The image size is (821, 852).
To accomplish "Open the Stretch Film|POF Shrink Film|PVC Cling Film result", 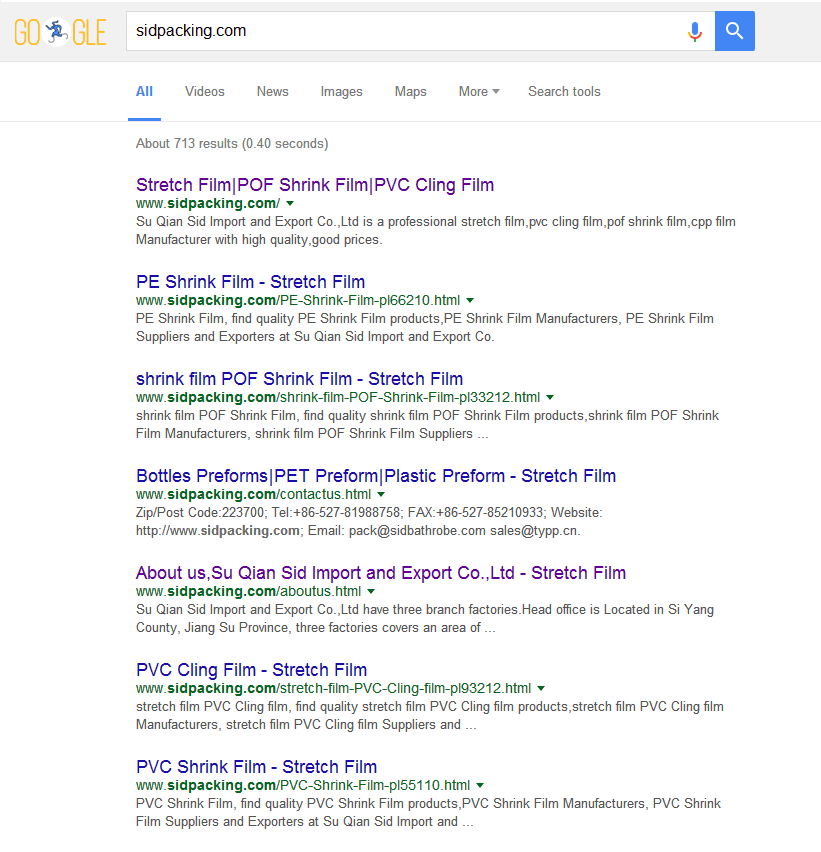I will (315, 185).
